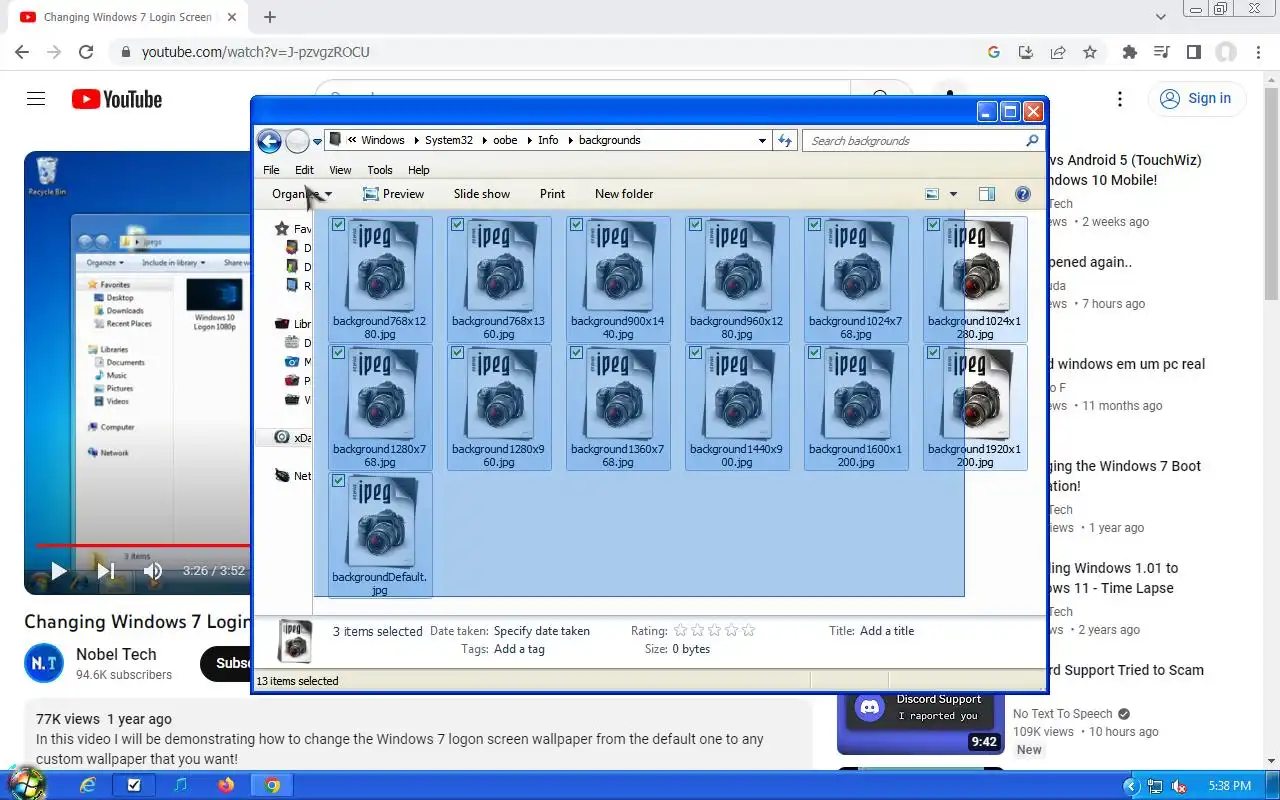The height and width of the screenshot is (800, 1280).
Task: Click the change view icon in Explorer
Action: (932, 194)
